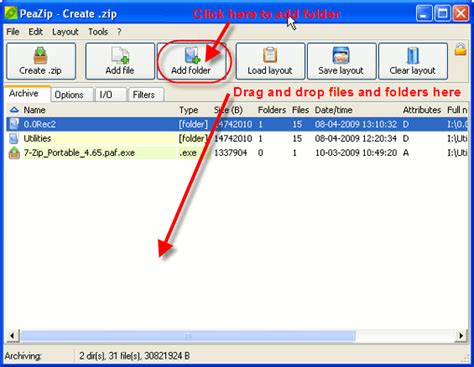
Task: Click the sort arrow beside Name header
Action: click(14, 110)
